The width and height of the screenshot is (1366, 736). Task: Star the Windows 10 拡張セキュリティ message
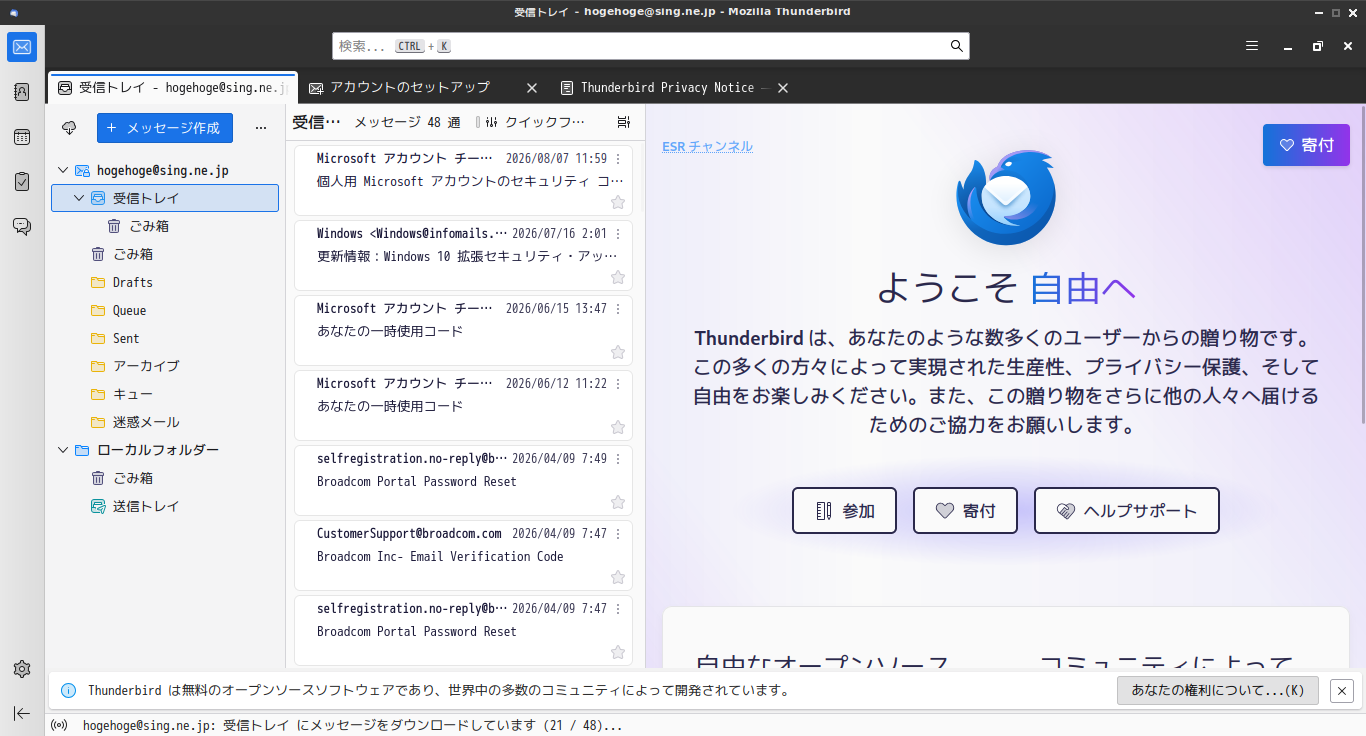tap(618, 277)
